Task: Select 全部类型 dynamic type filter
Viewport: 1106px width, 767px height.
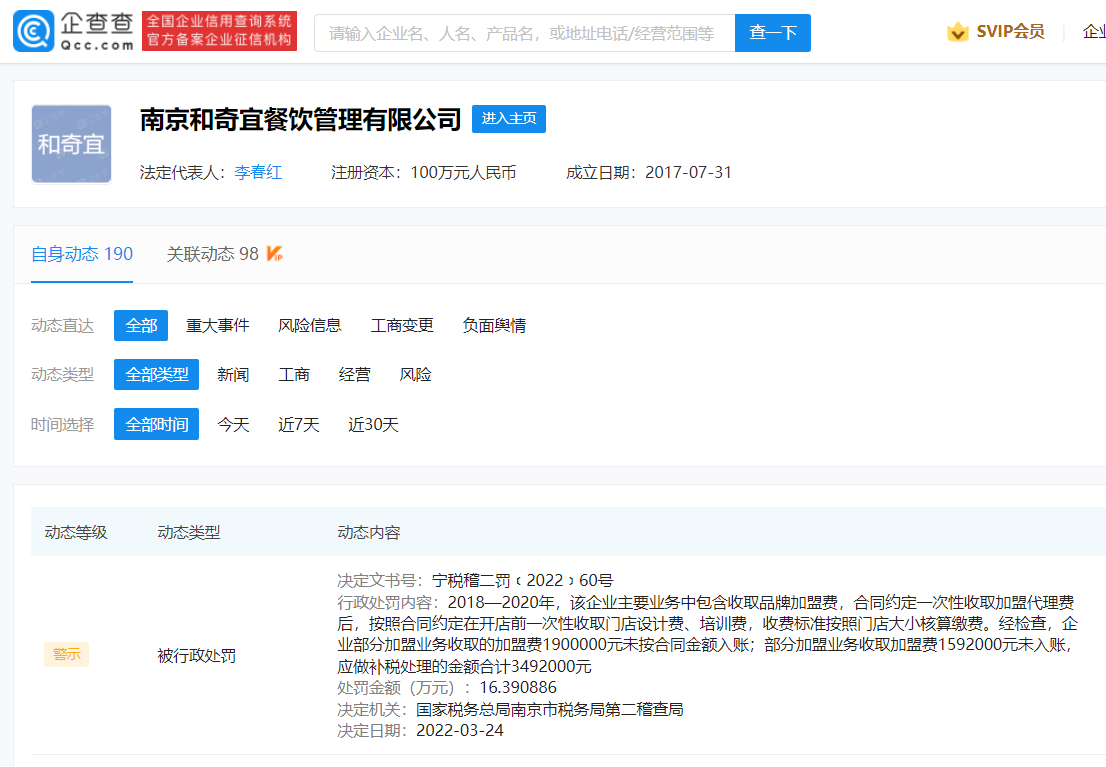Action: tap(157, 375)
